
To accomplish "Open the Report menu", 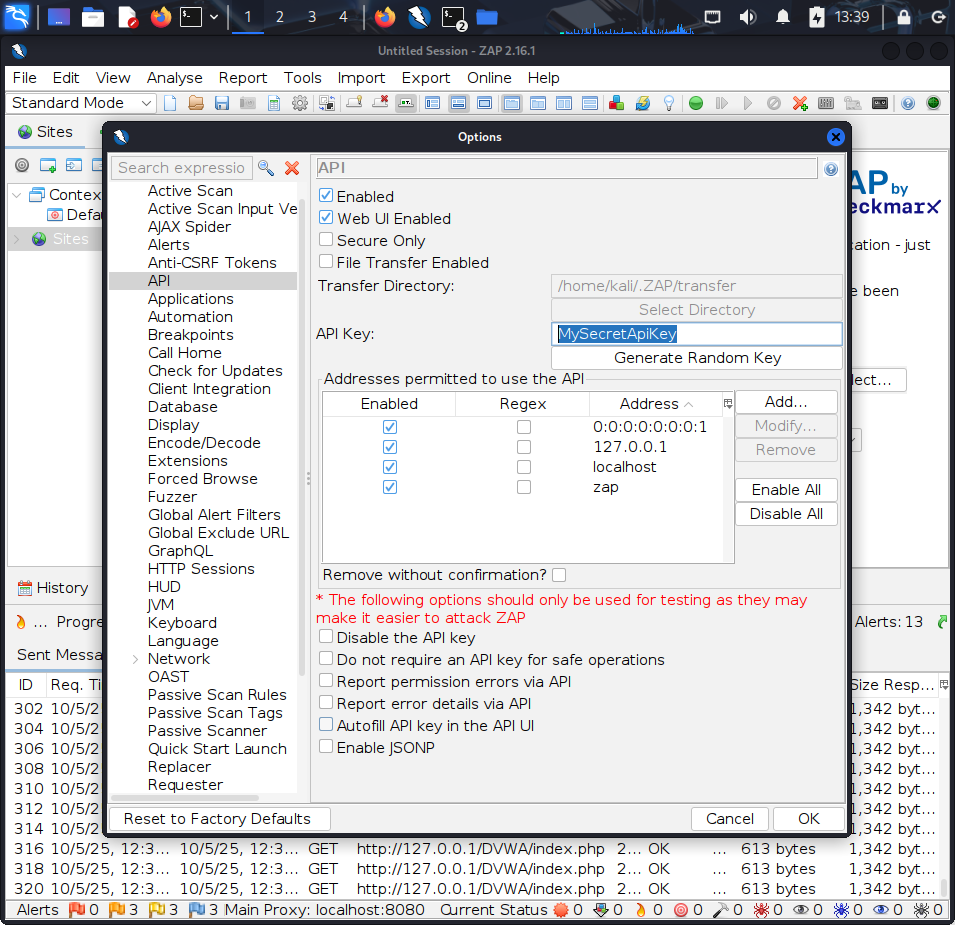I will click(242, 78).
